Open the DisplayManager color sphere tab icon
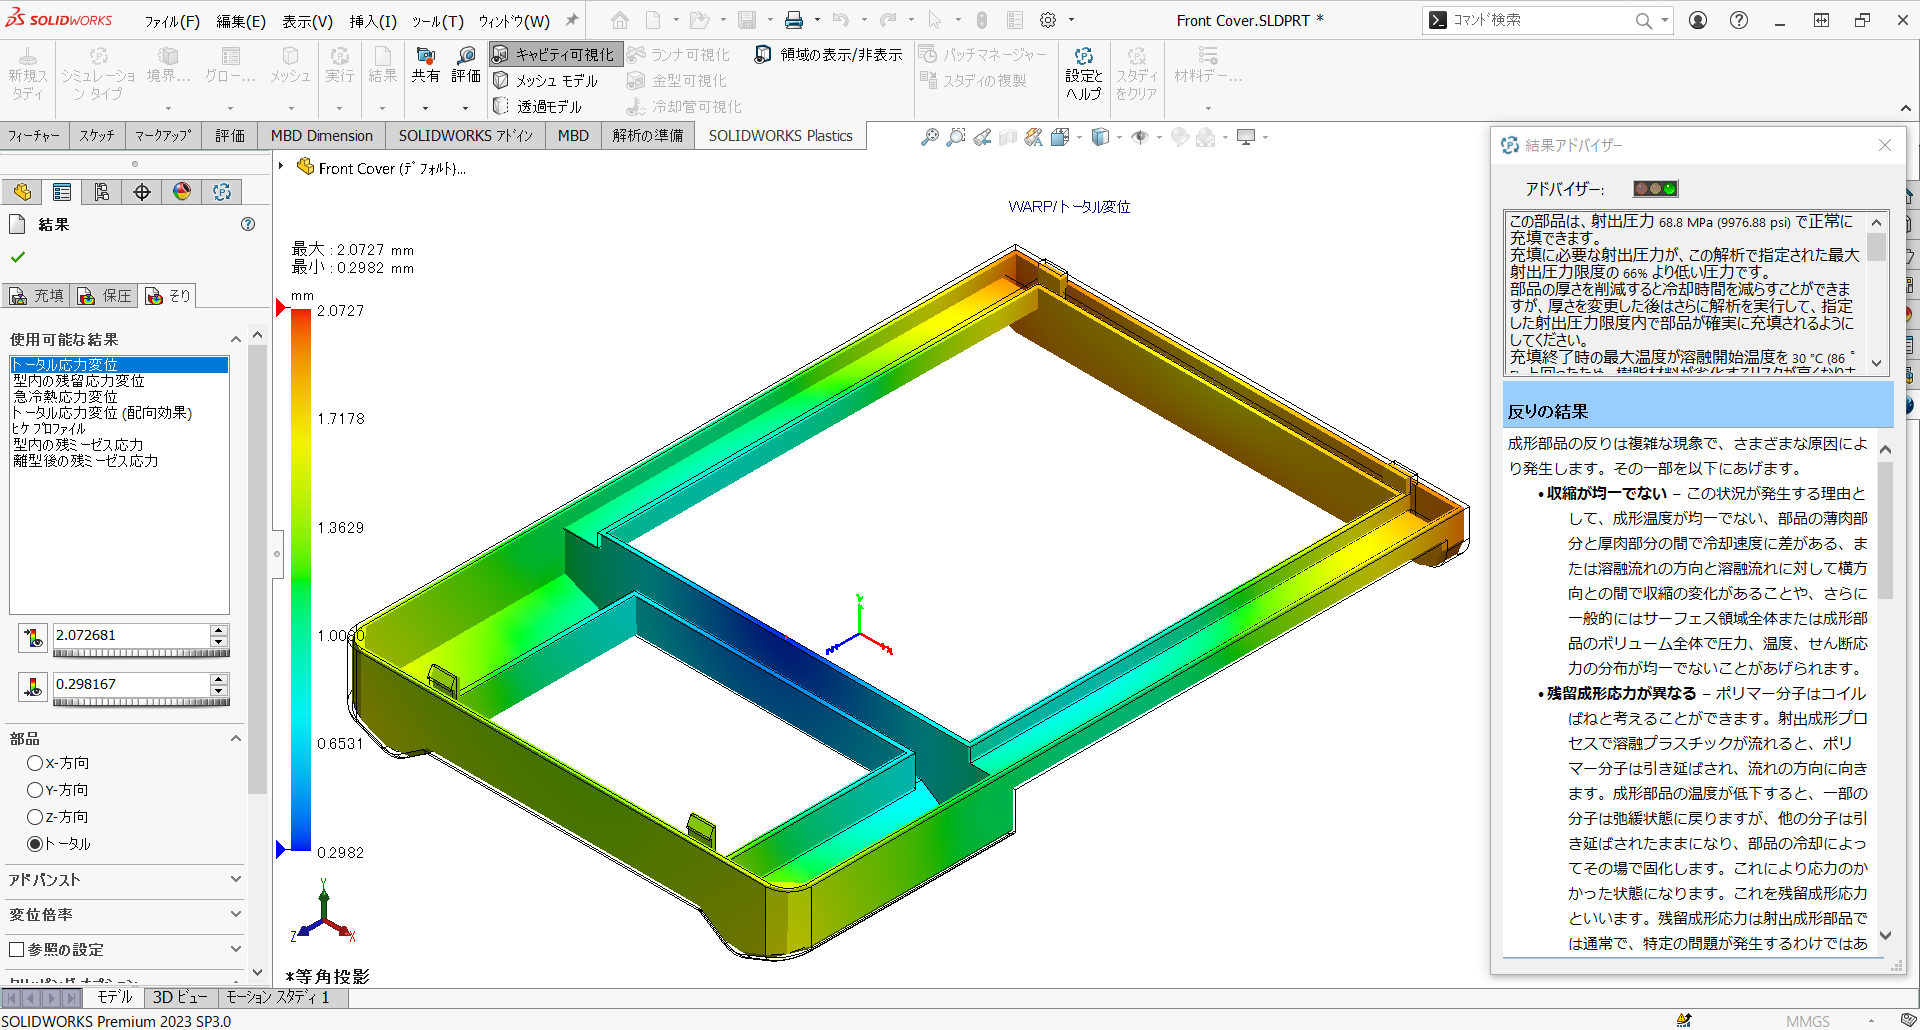The height and width of the screenshot is (1030, 1920). pyautogui.click(x=182, y=192)
